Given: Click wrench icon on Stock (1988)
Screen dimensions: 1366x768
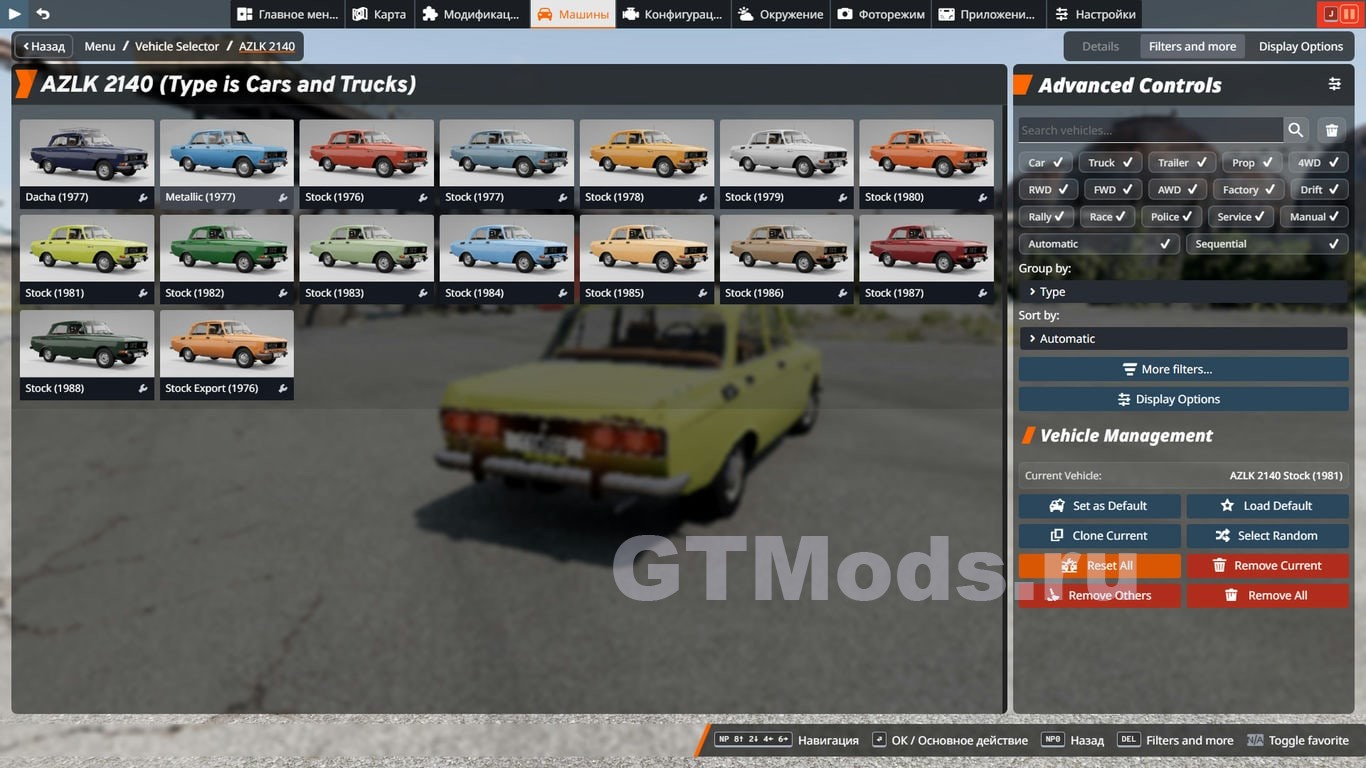Looking at the screenshot, I should 143,389.
